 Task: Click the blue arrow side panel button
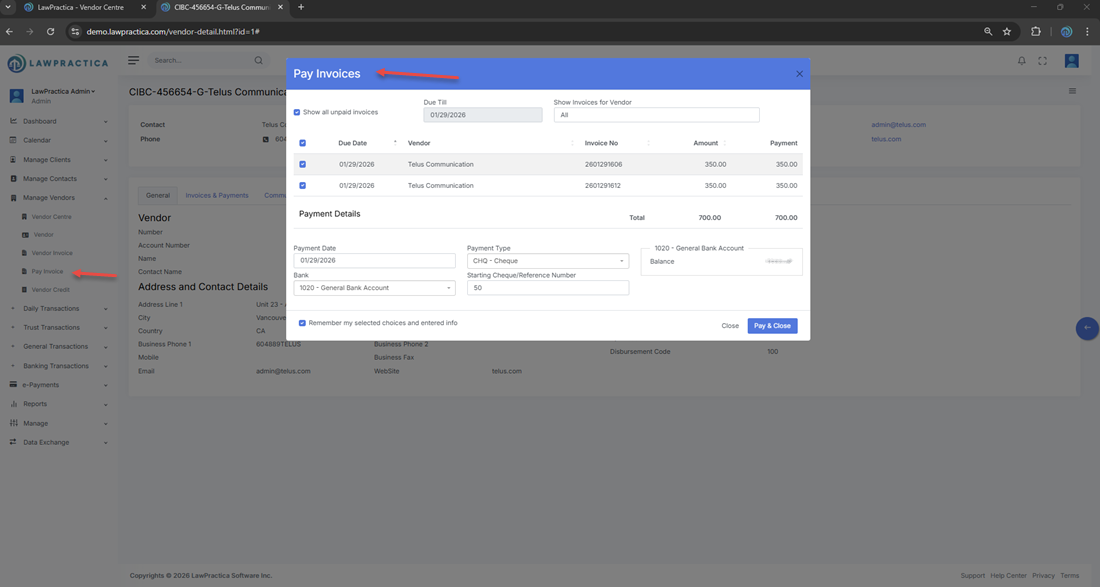(1087, 328)
